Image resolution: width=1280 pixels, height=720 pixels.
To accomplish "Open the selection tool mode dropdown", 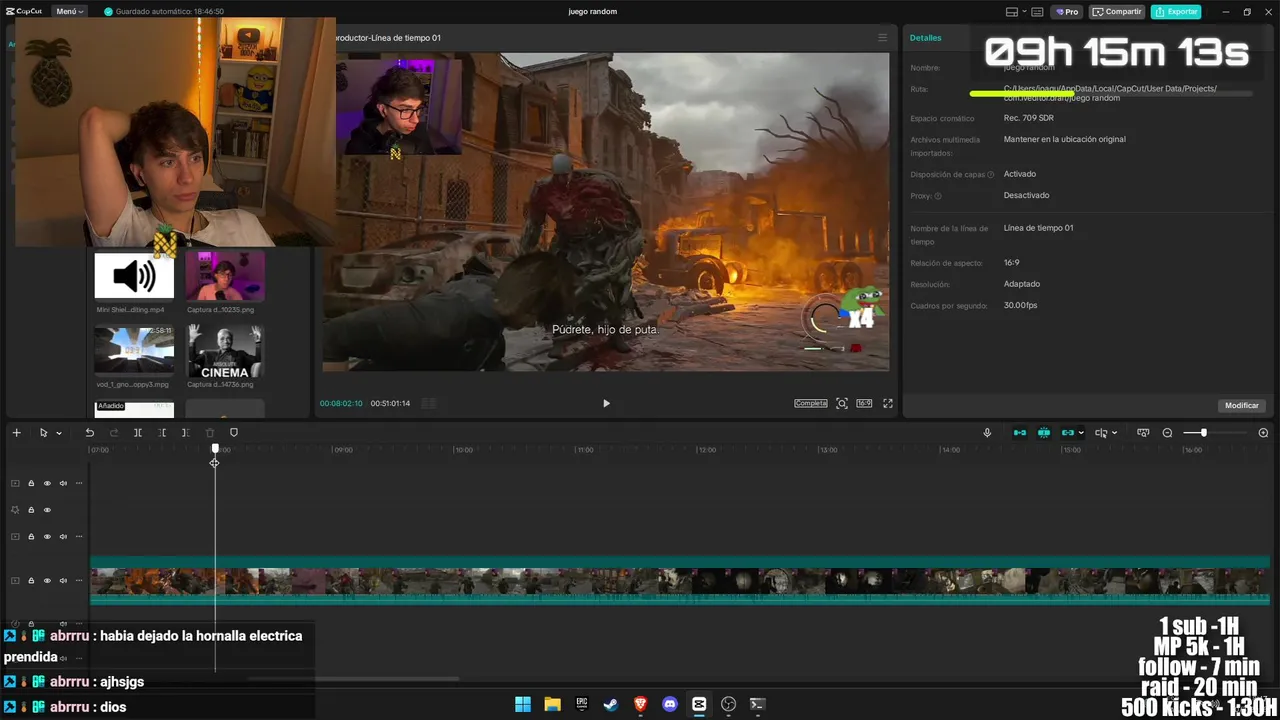I will coord(59,433).
